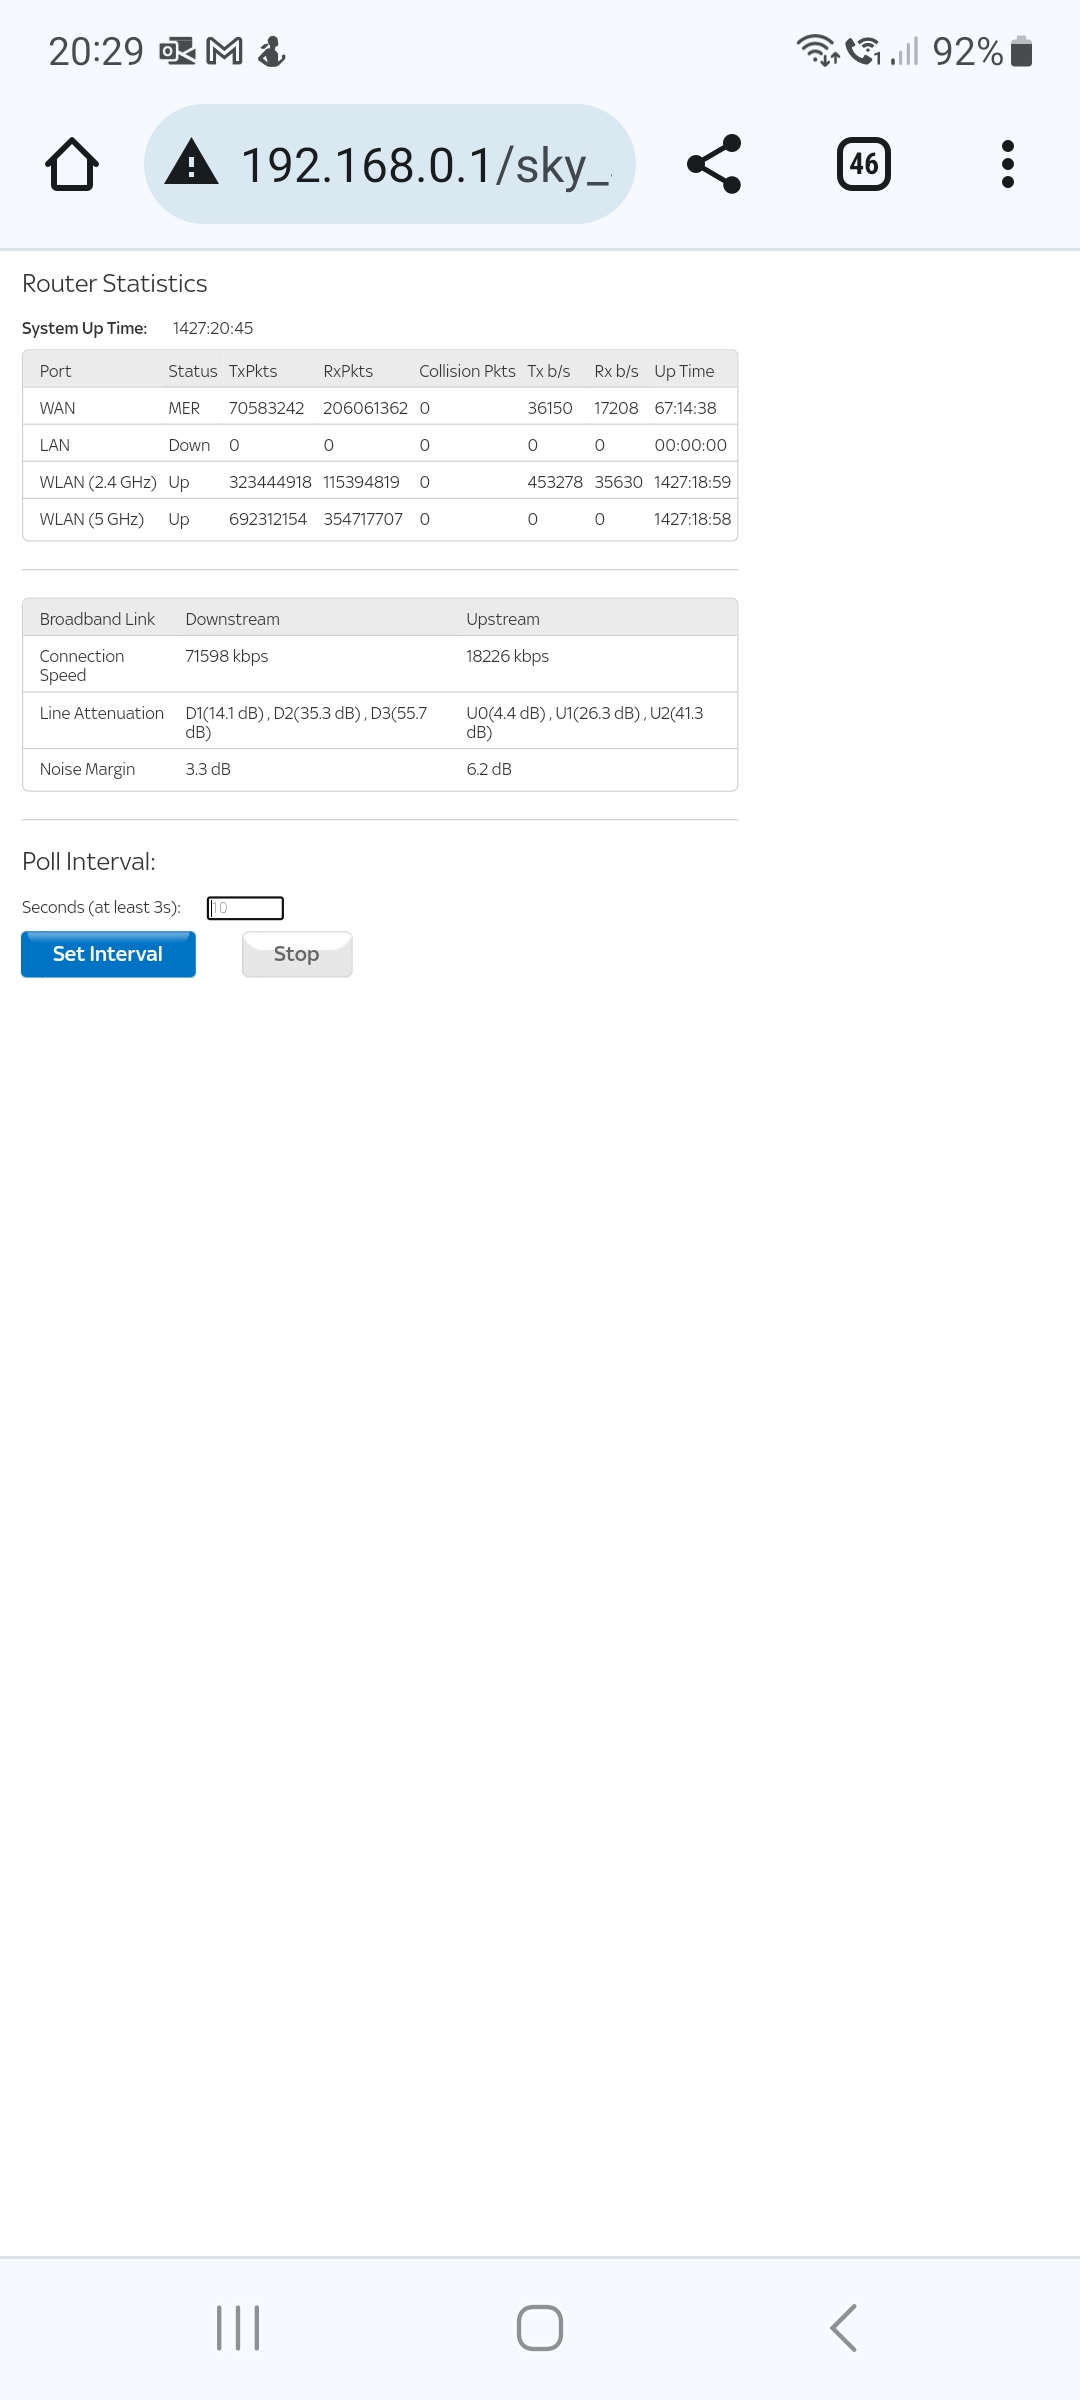Select the Router Statistics heading
The width and height of the screenshot is (1080, 2400).
[x=115, y=284]
